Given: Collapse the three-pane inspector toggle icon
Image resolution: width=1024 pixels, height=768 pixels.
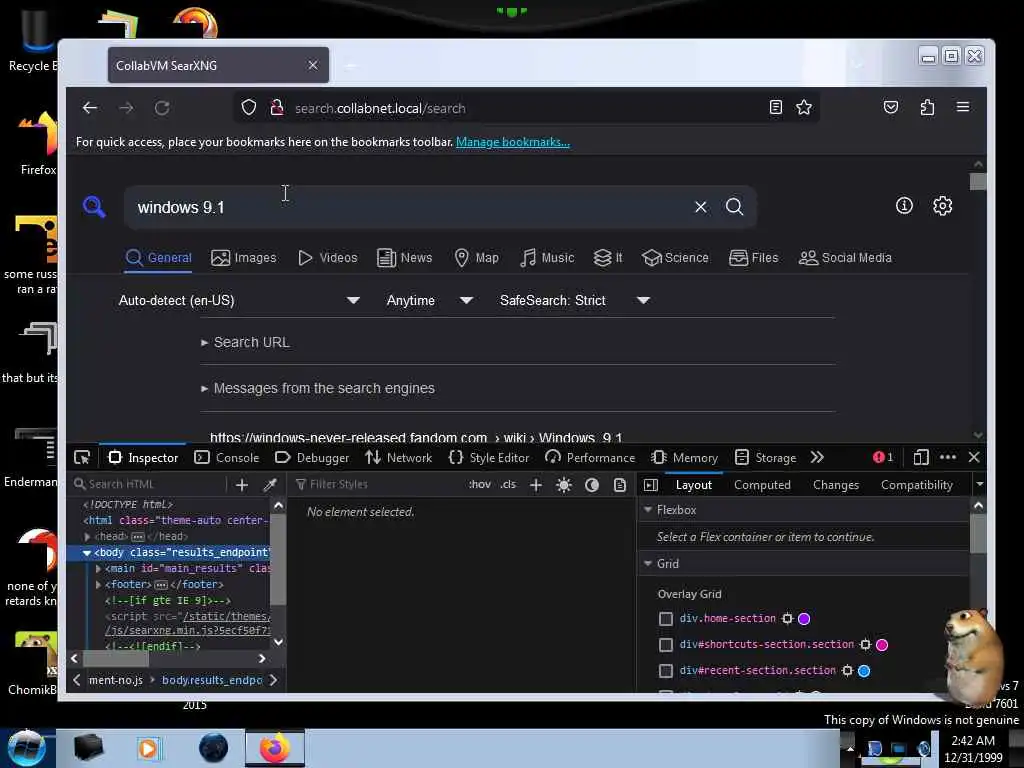Looking at the screenshot, I should coord(650,485).
